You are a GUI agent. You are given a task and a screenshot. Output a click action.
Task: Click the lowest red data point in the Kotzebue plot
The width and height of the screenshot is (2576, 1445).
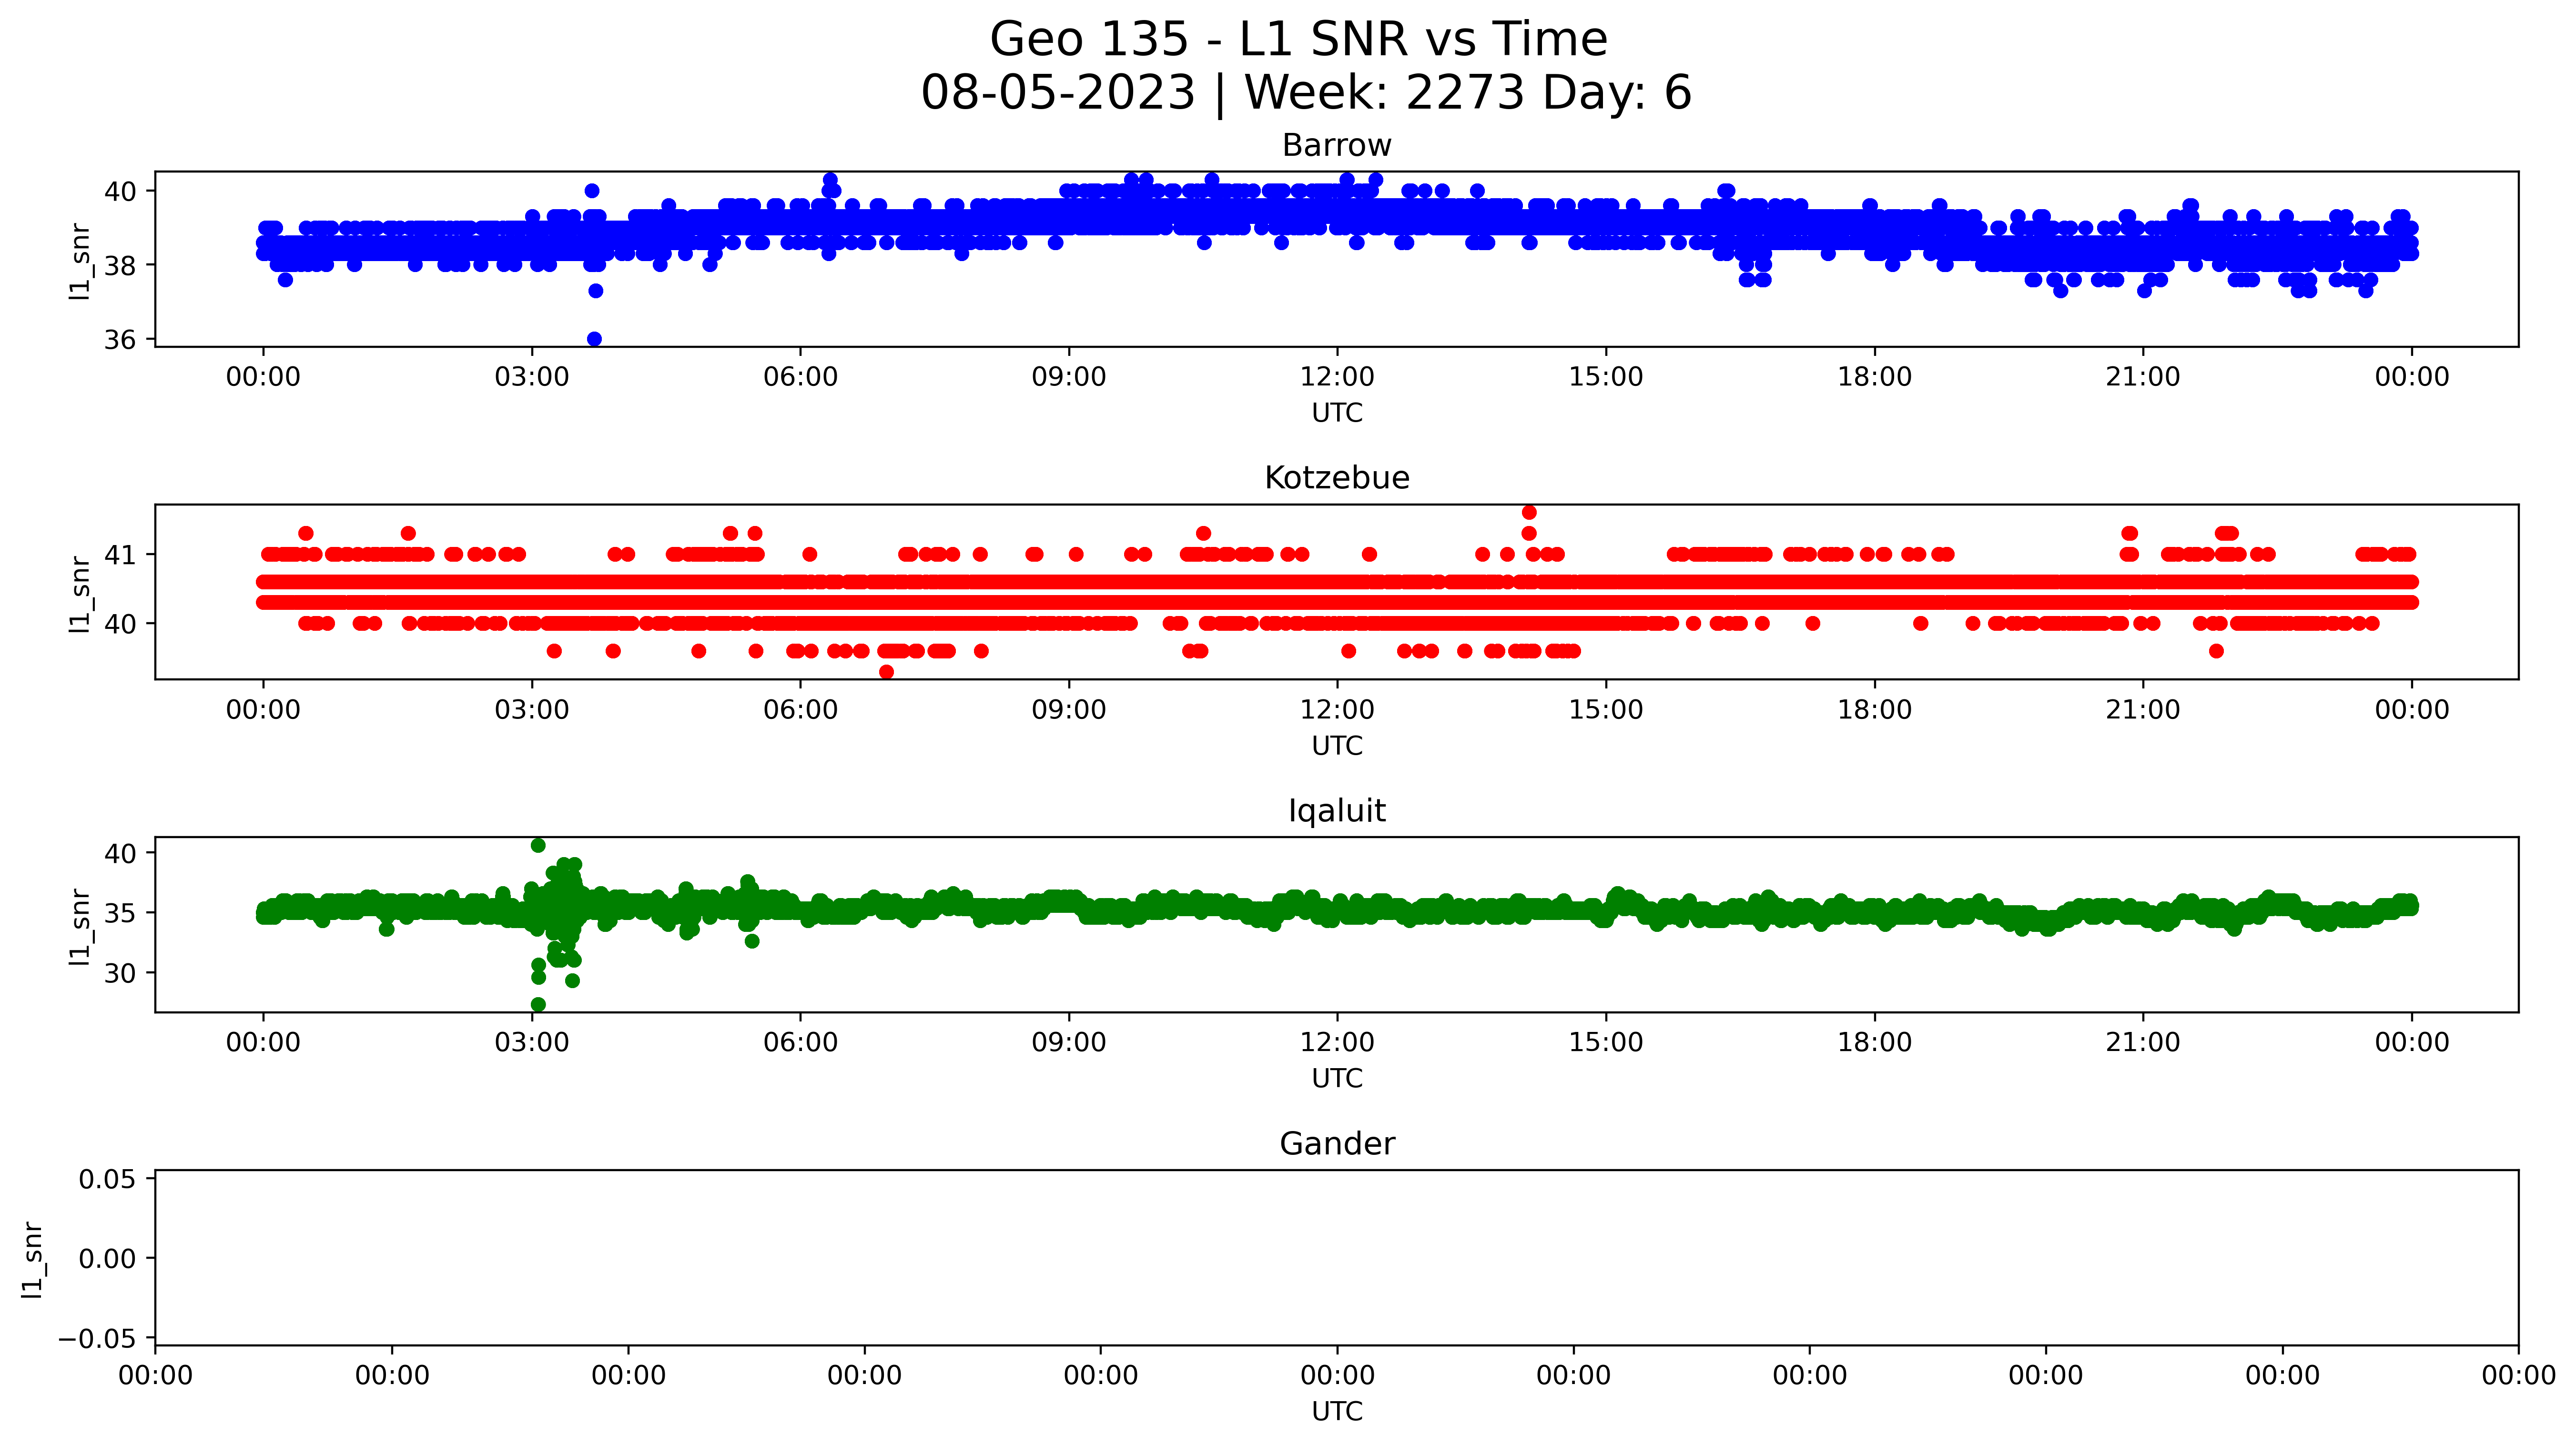(886, 672)
